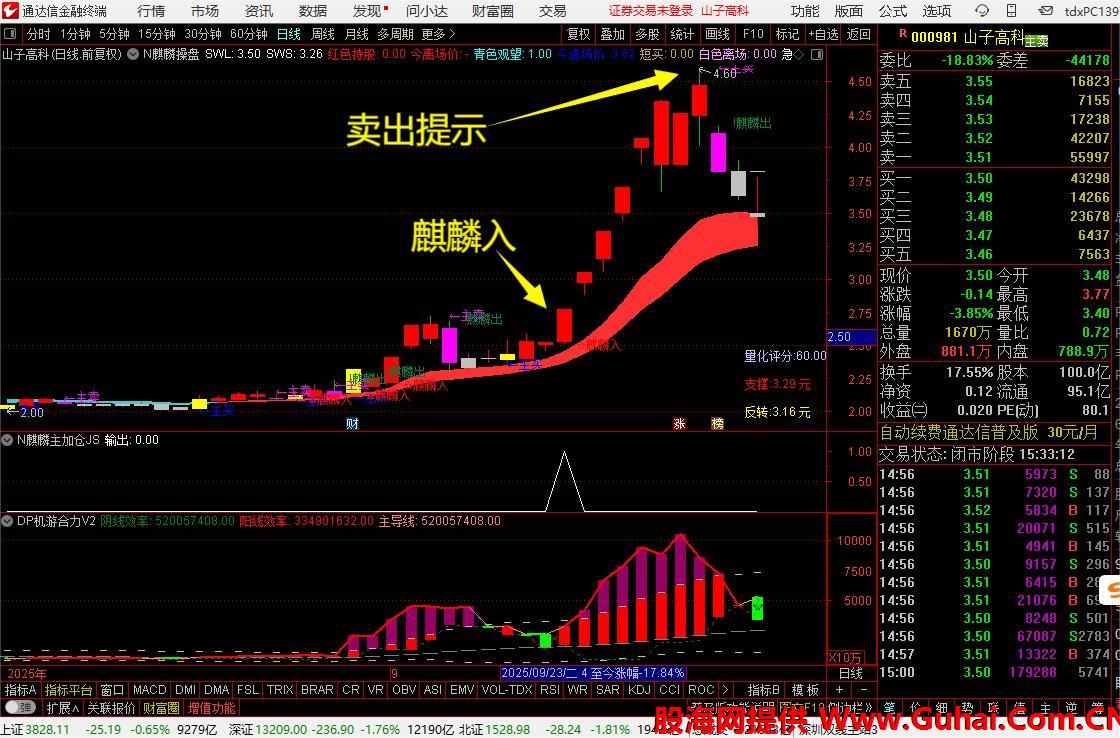Screen dimensions: 1120x738
Task: Click the +自选 add to watchlist button
Action: (x=824, y=34)
